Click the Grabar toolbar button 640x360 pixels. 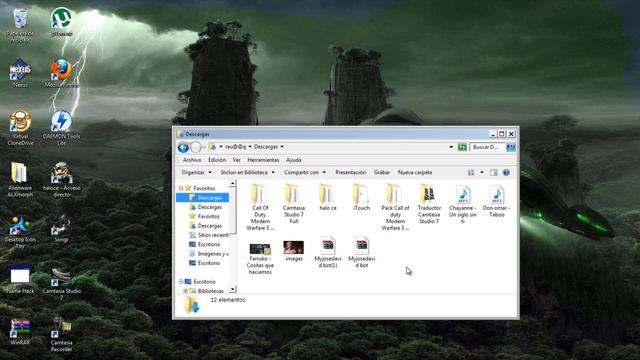point(382,173)
